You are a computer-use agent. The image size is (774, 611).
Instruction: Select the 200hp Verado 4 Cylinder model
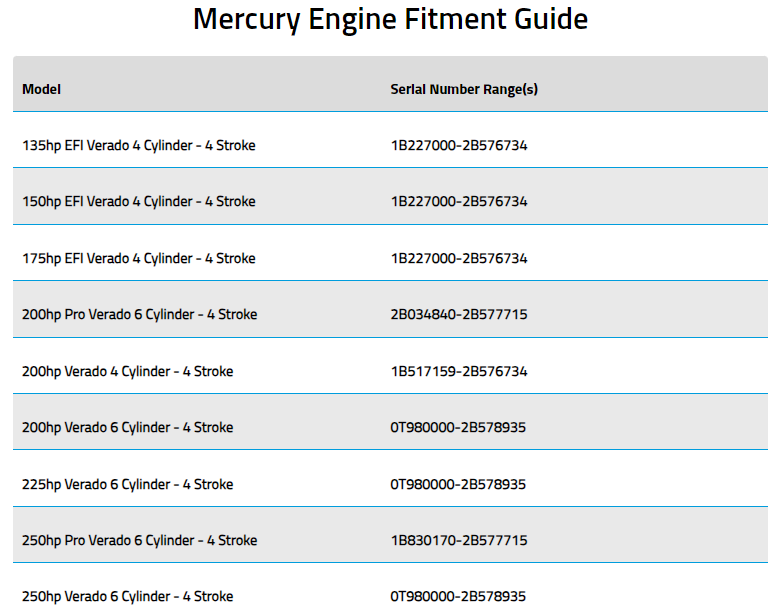pyautogui.click(x=128, y=372)
